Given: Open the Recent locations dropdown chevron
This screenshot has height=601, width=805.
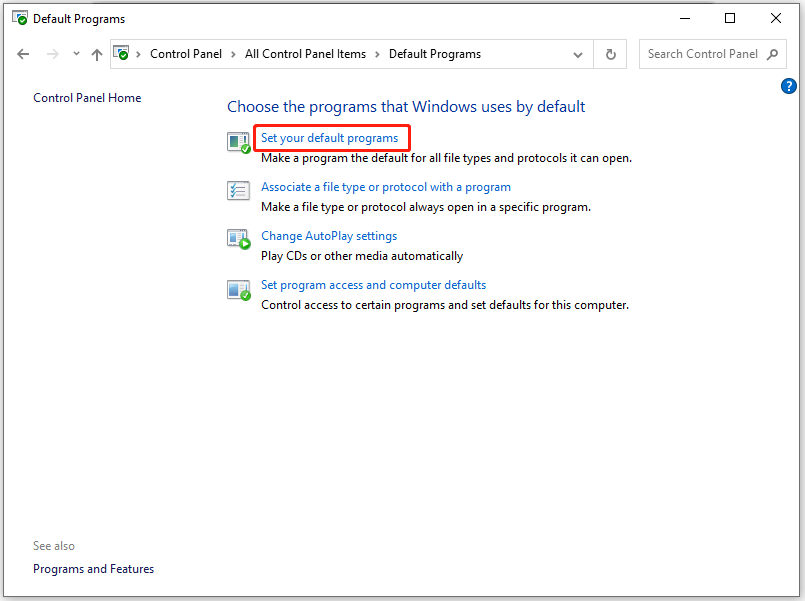Looking at the screenshot, I should (76, 53).
